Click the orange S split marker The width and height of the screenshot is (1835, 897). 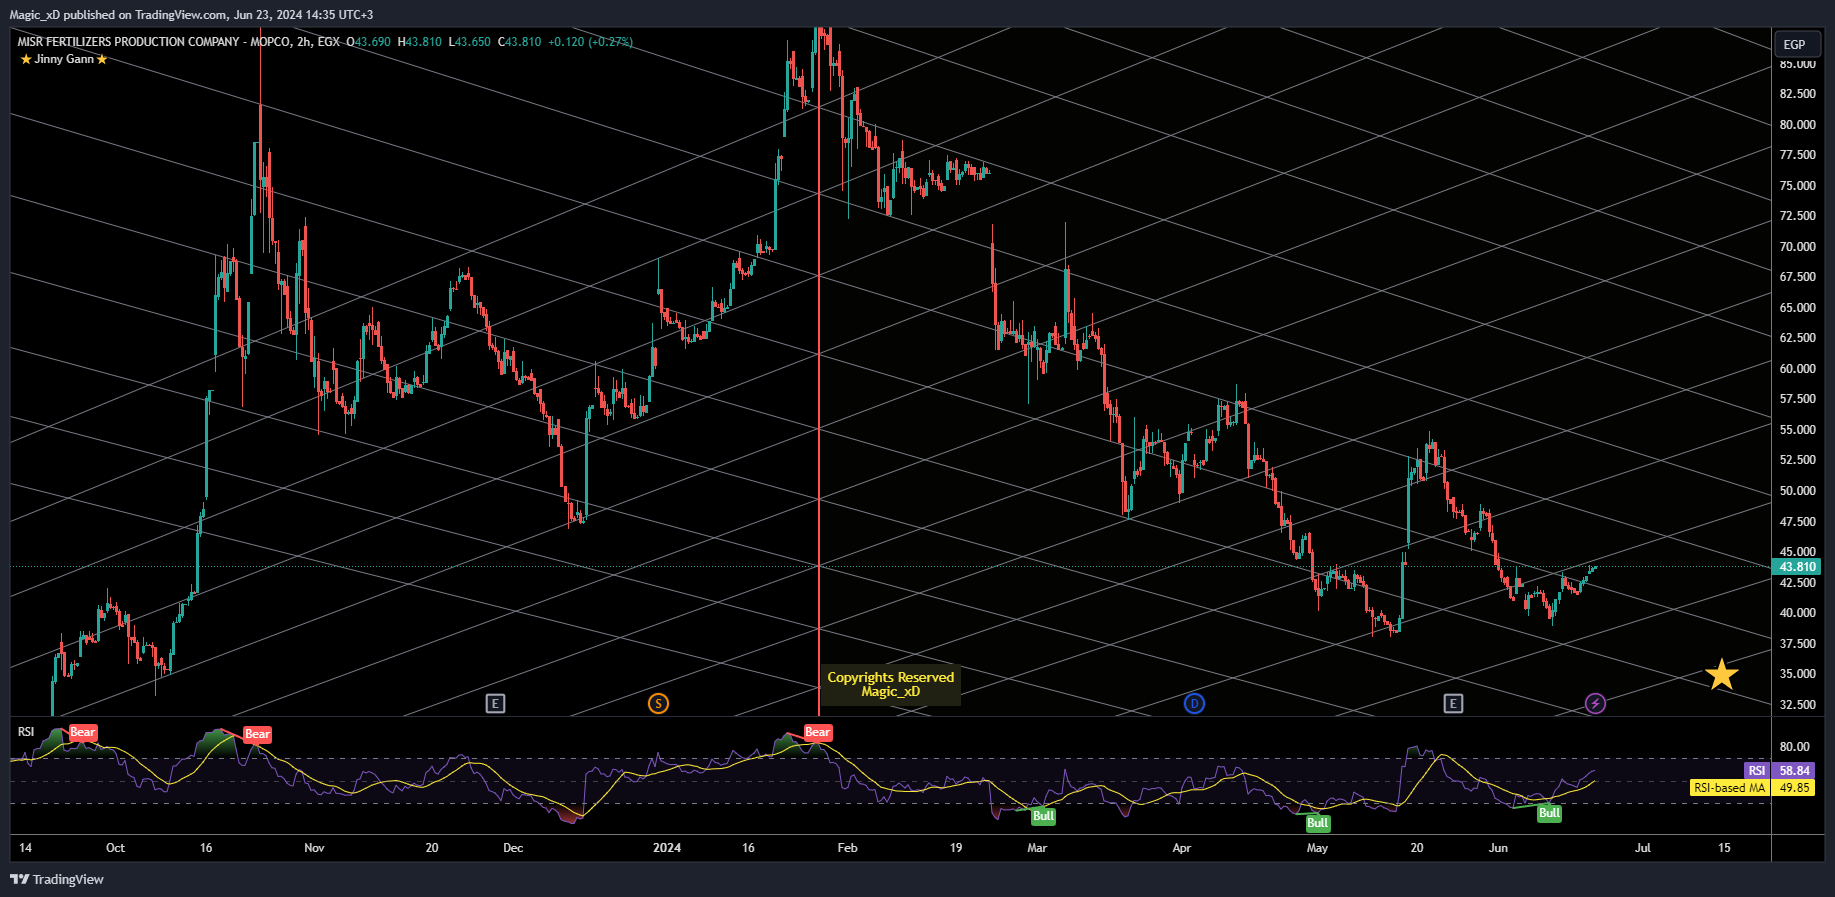click(x=658, y=704)
